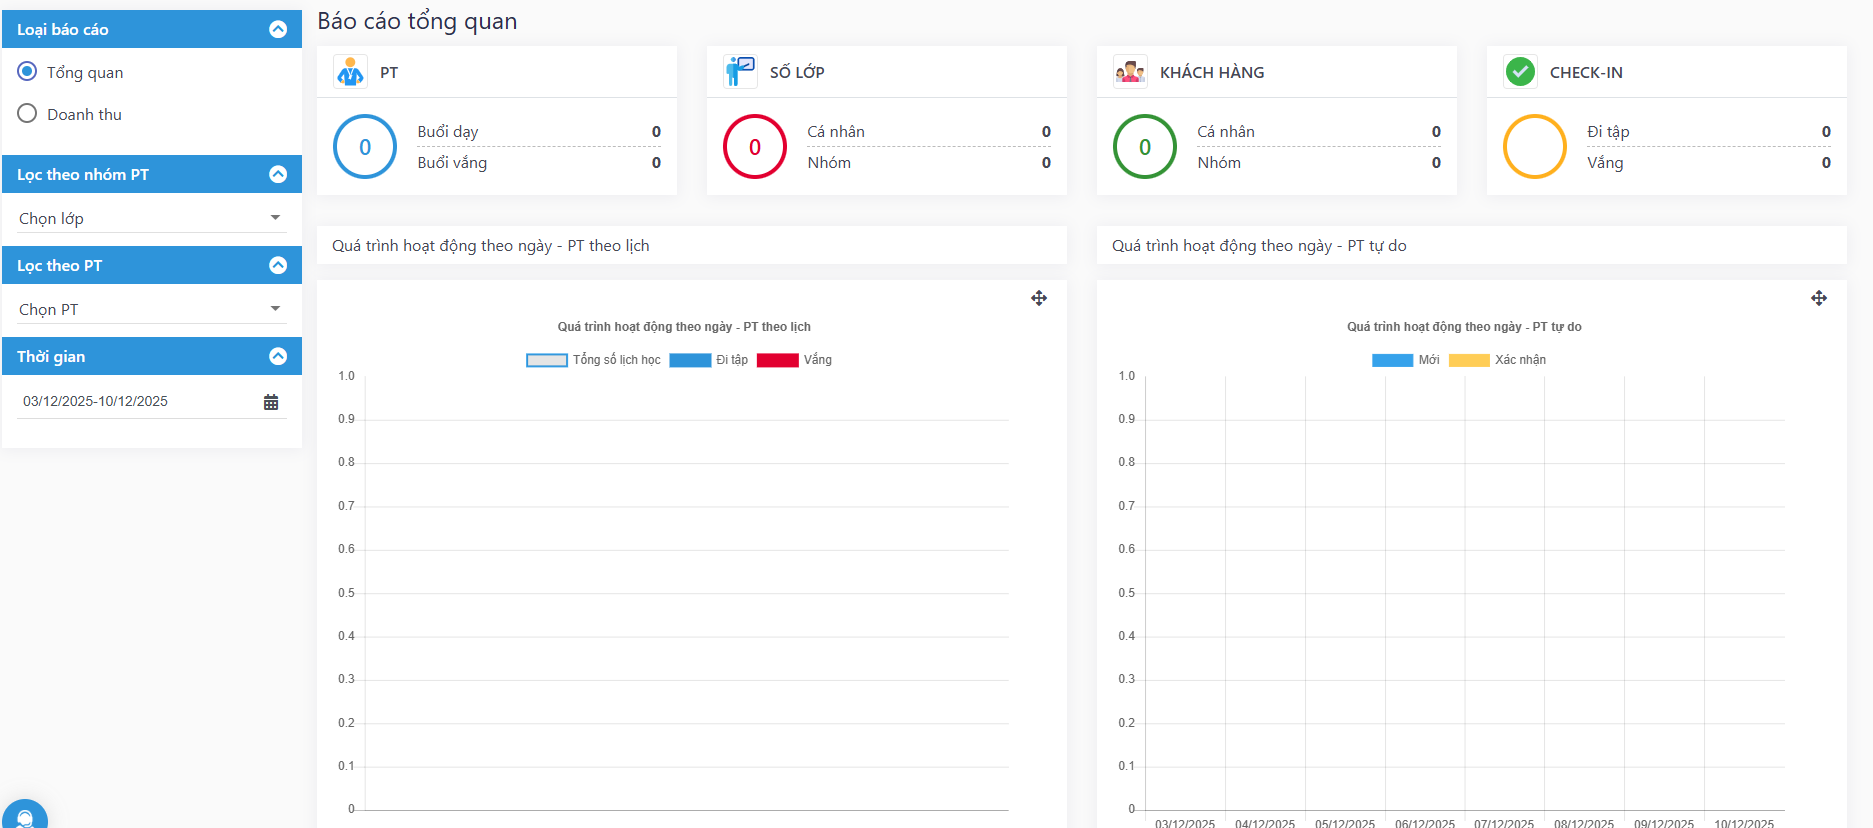
Task: Toggle Xác nhận legend in PT tự do chart
Action: click(x=1498, y=360)
